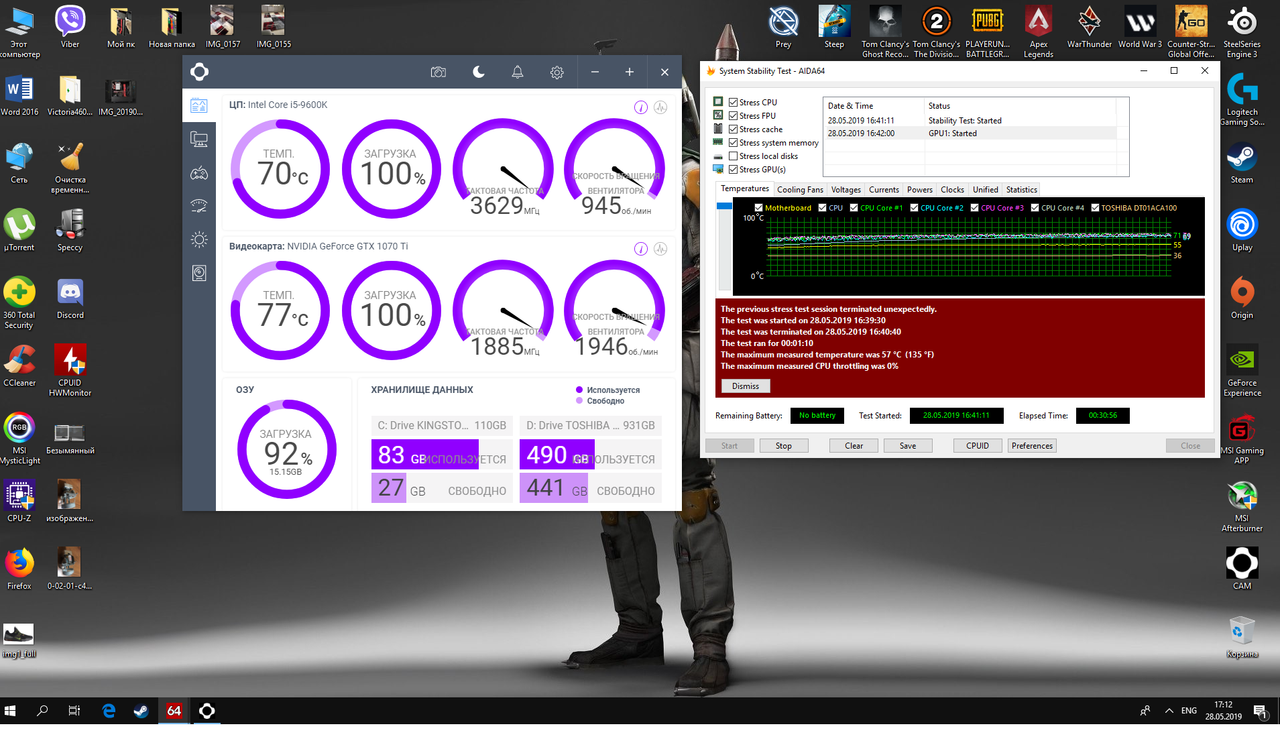Viewport: 1280px width, 739px height.
Task: Open the Speccy desktop icon
Action: (x=70, y=232)
